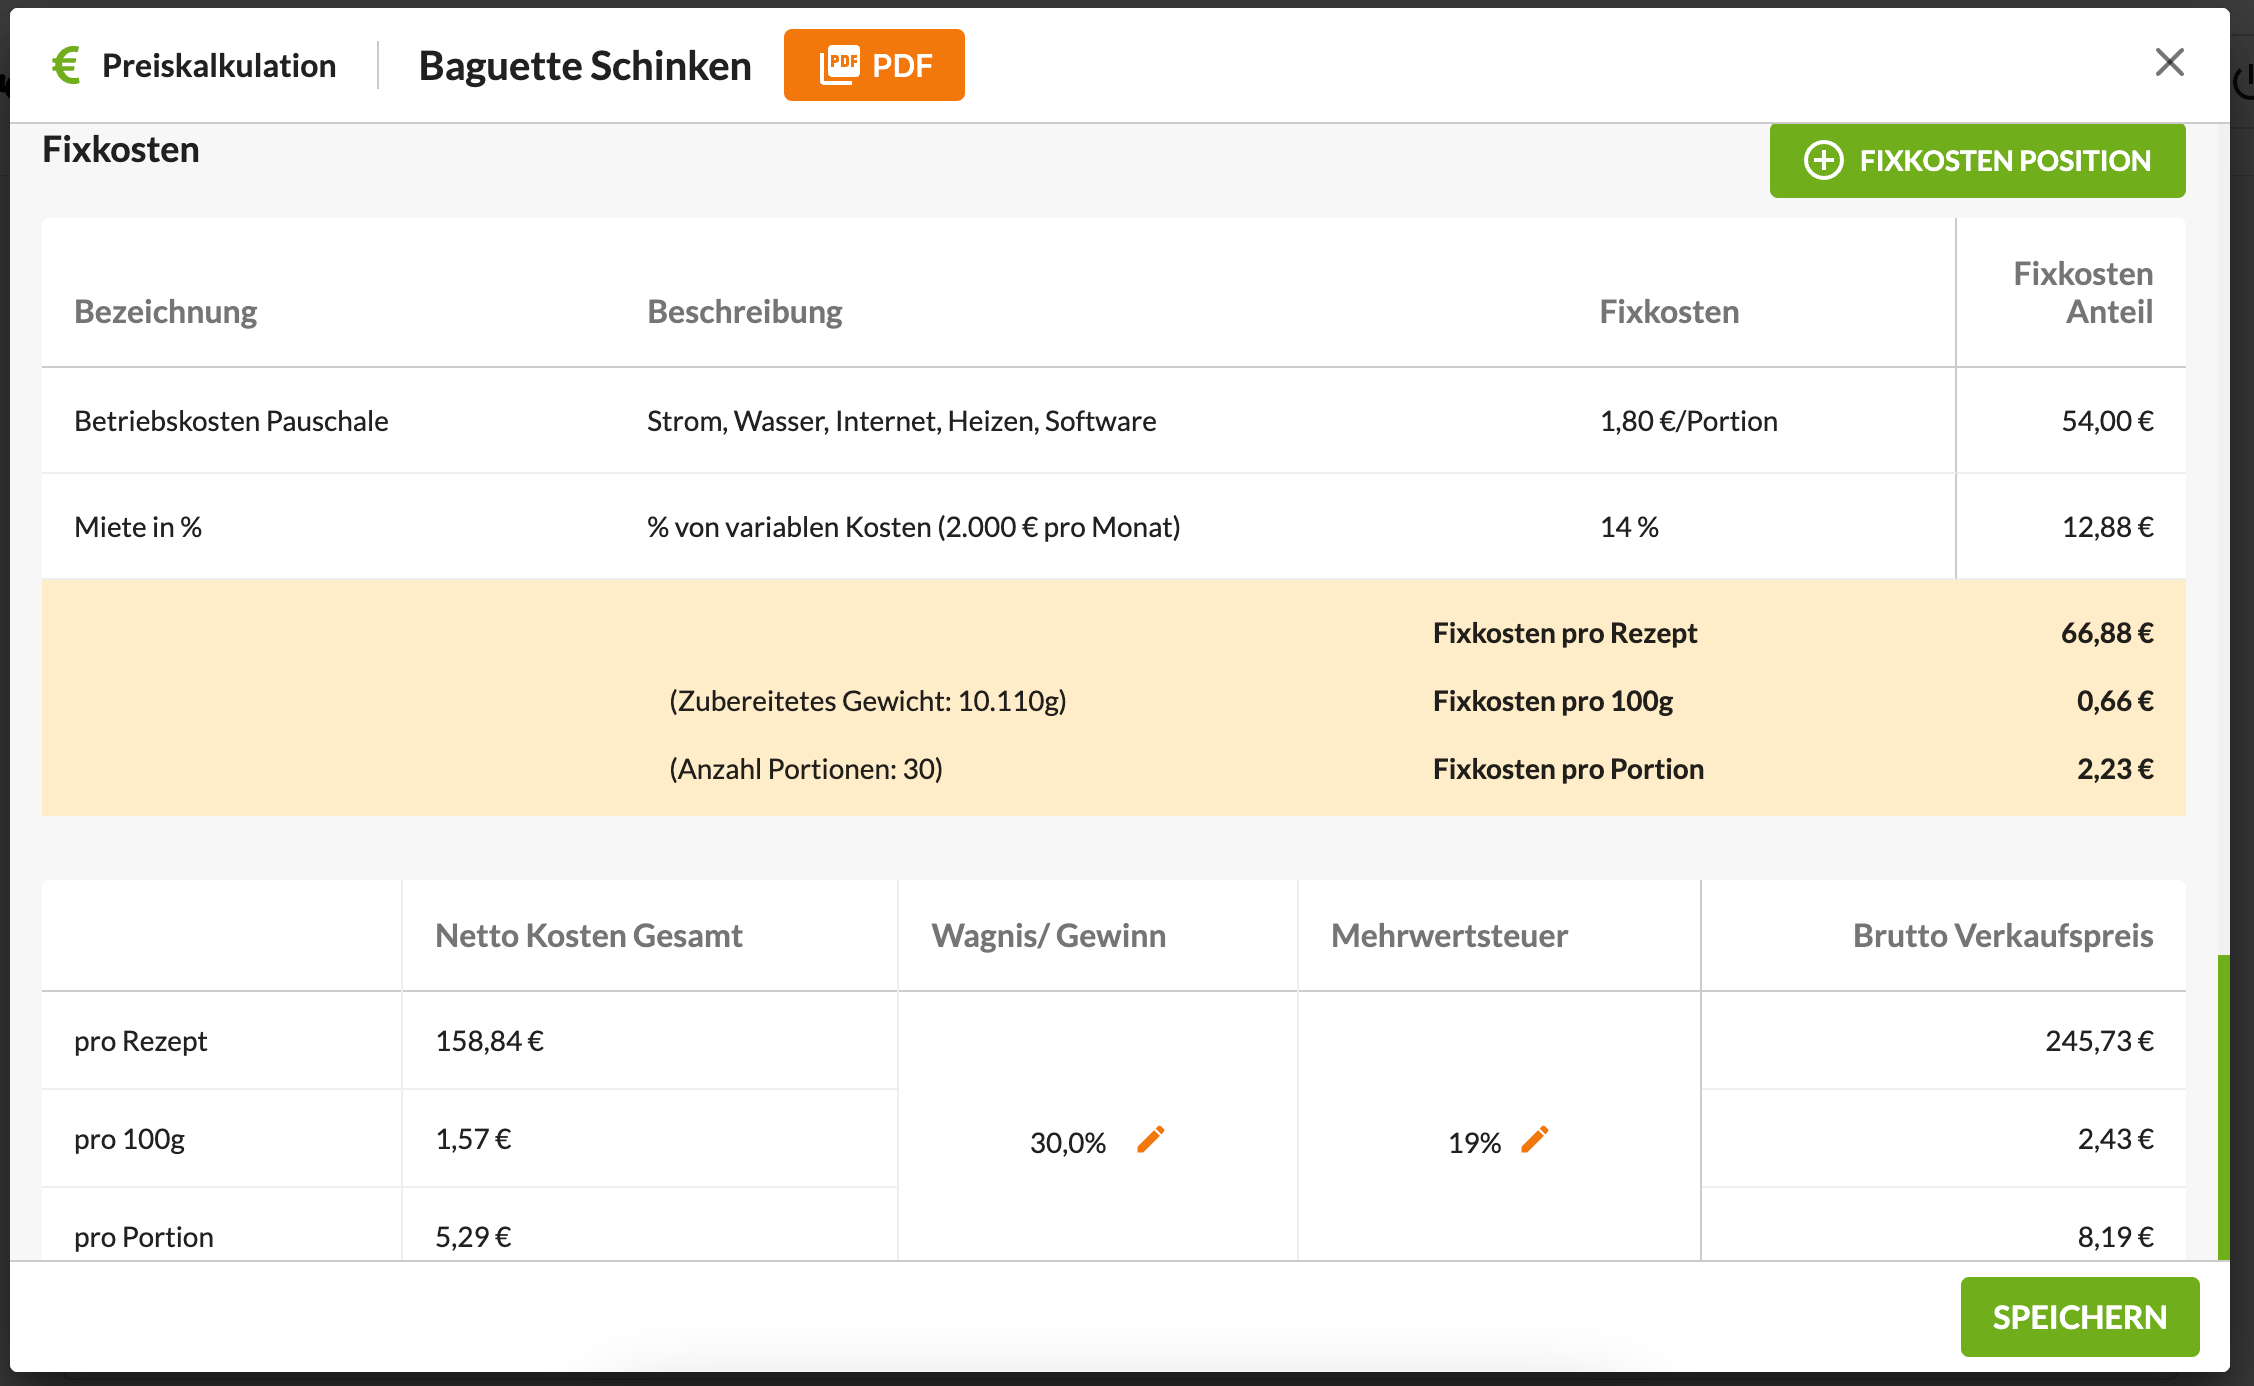Click description Strom, Wasser, Internet, Heizen, Software
The height and width of the screenshot is (1386, 2254).
(901, 421)
